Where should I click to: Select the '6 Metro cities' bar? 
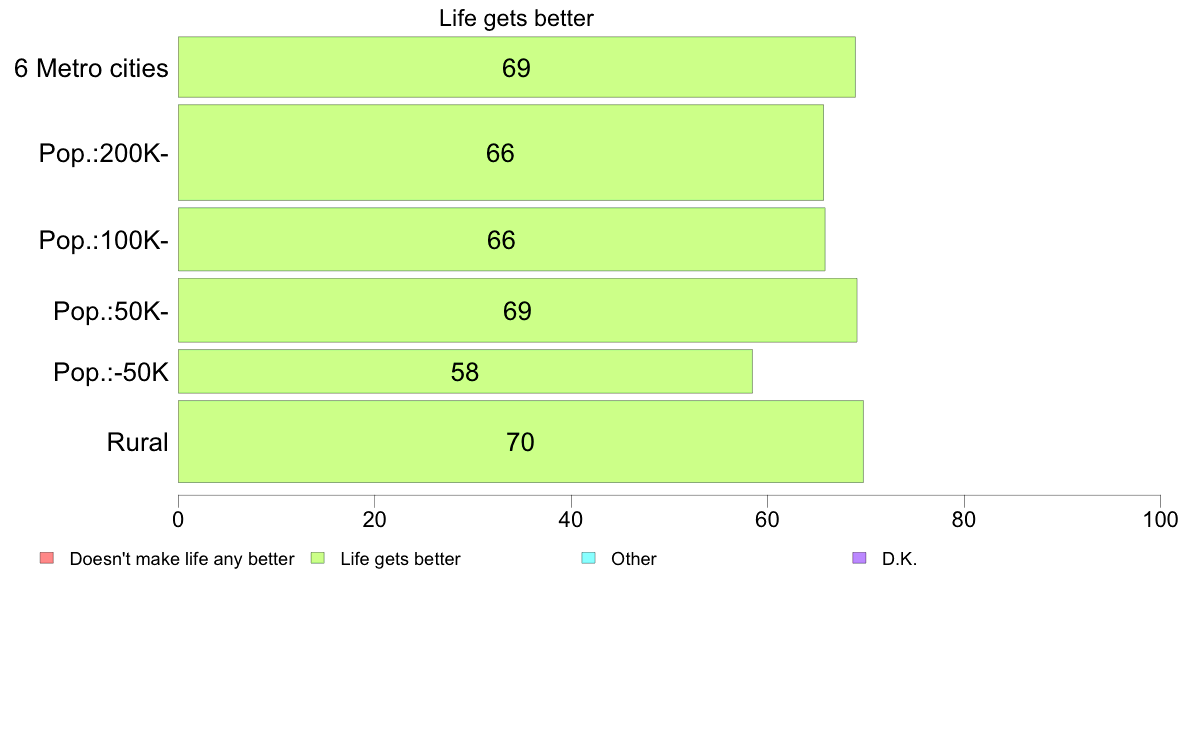[517, 67]
